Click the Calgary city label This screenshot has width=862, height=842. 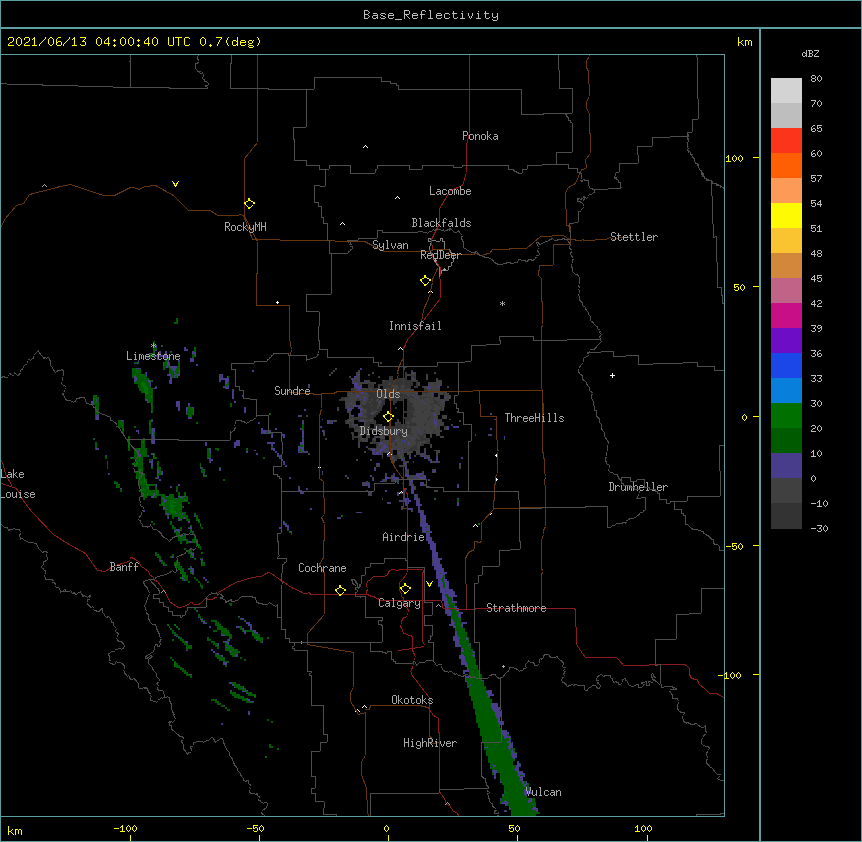399,603
